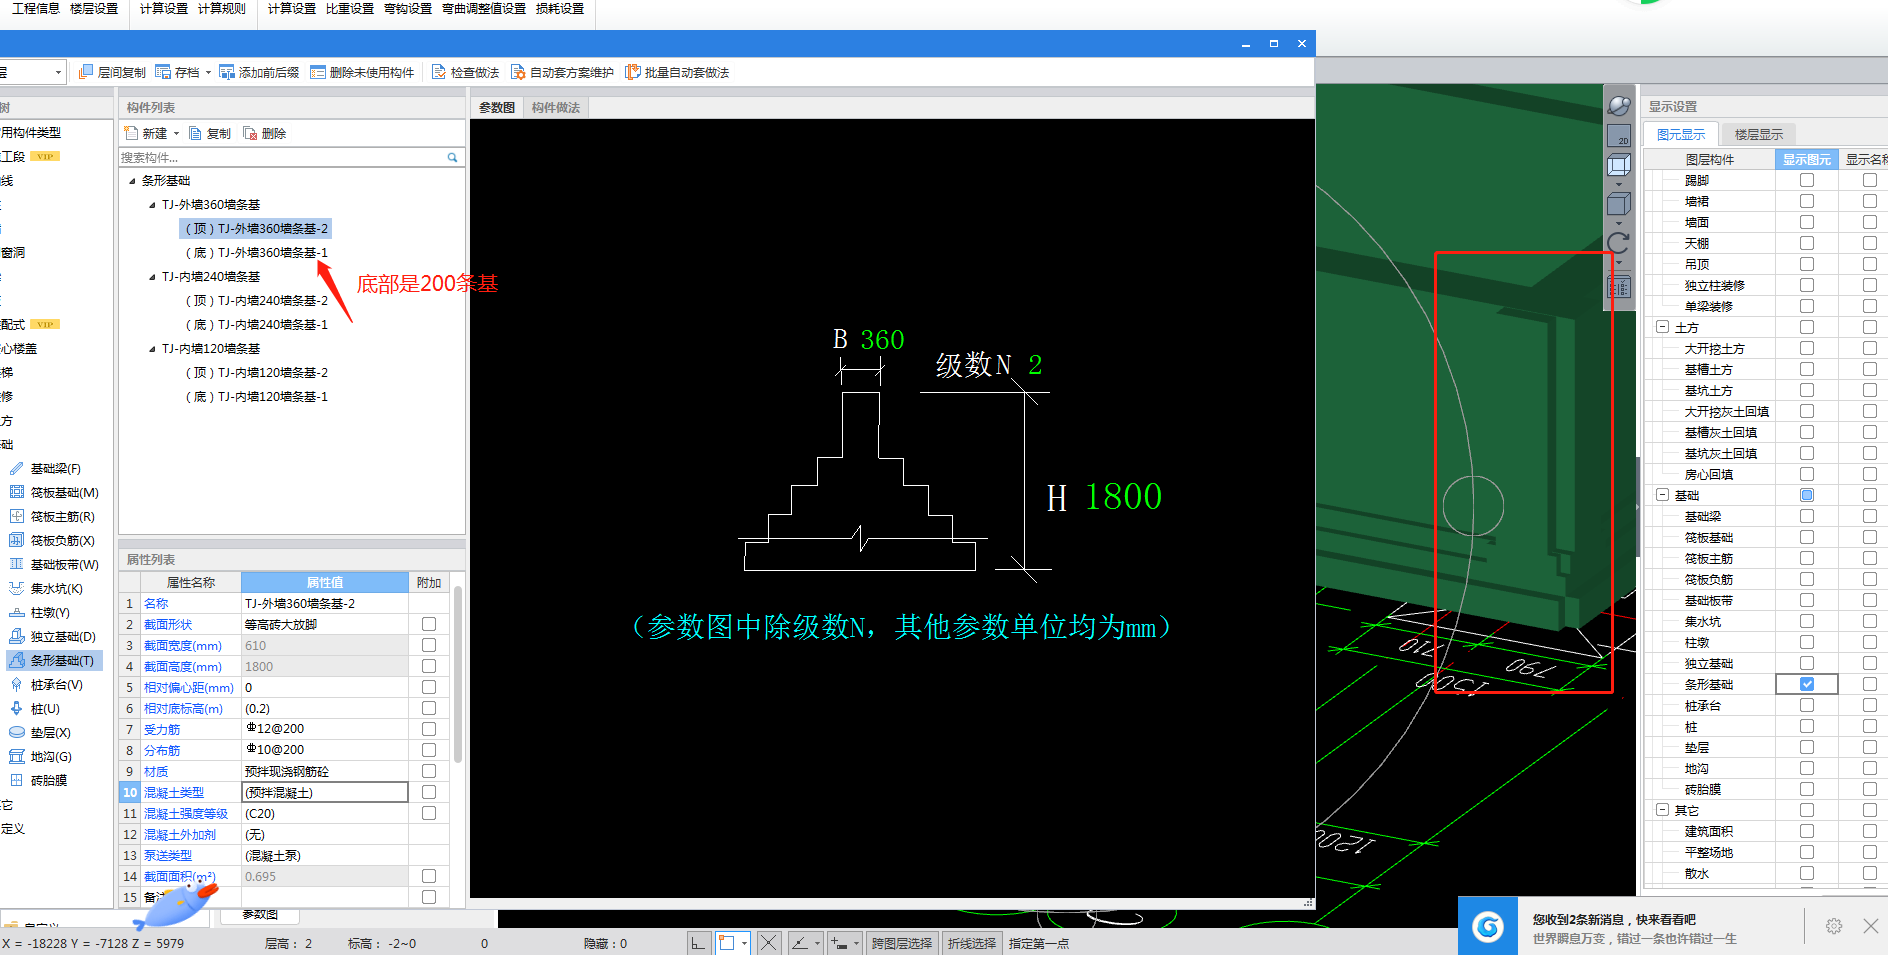Image resolution: width=1888 pixels, height=955 pixels.
Task: Collapse the 条形基础 tree root
Action: point(133,181)
